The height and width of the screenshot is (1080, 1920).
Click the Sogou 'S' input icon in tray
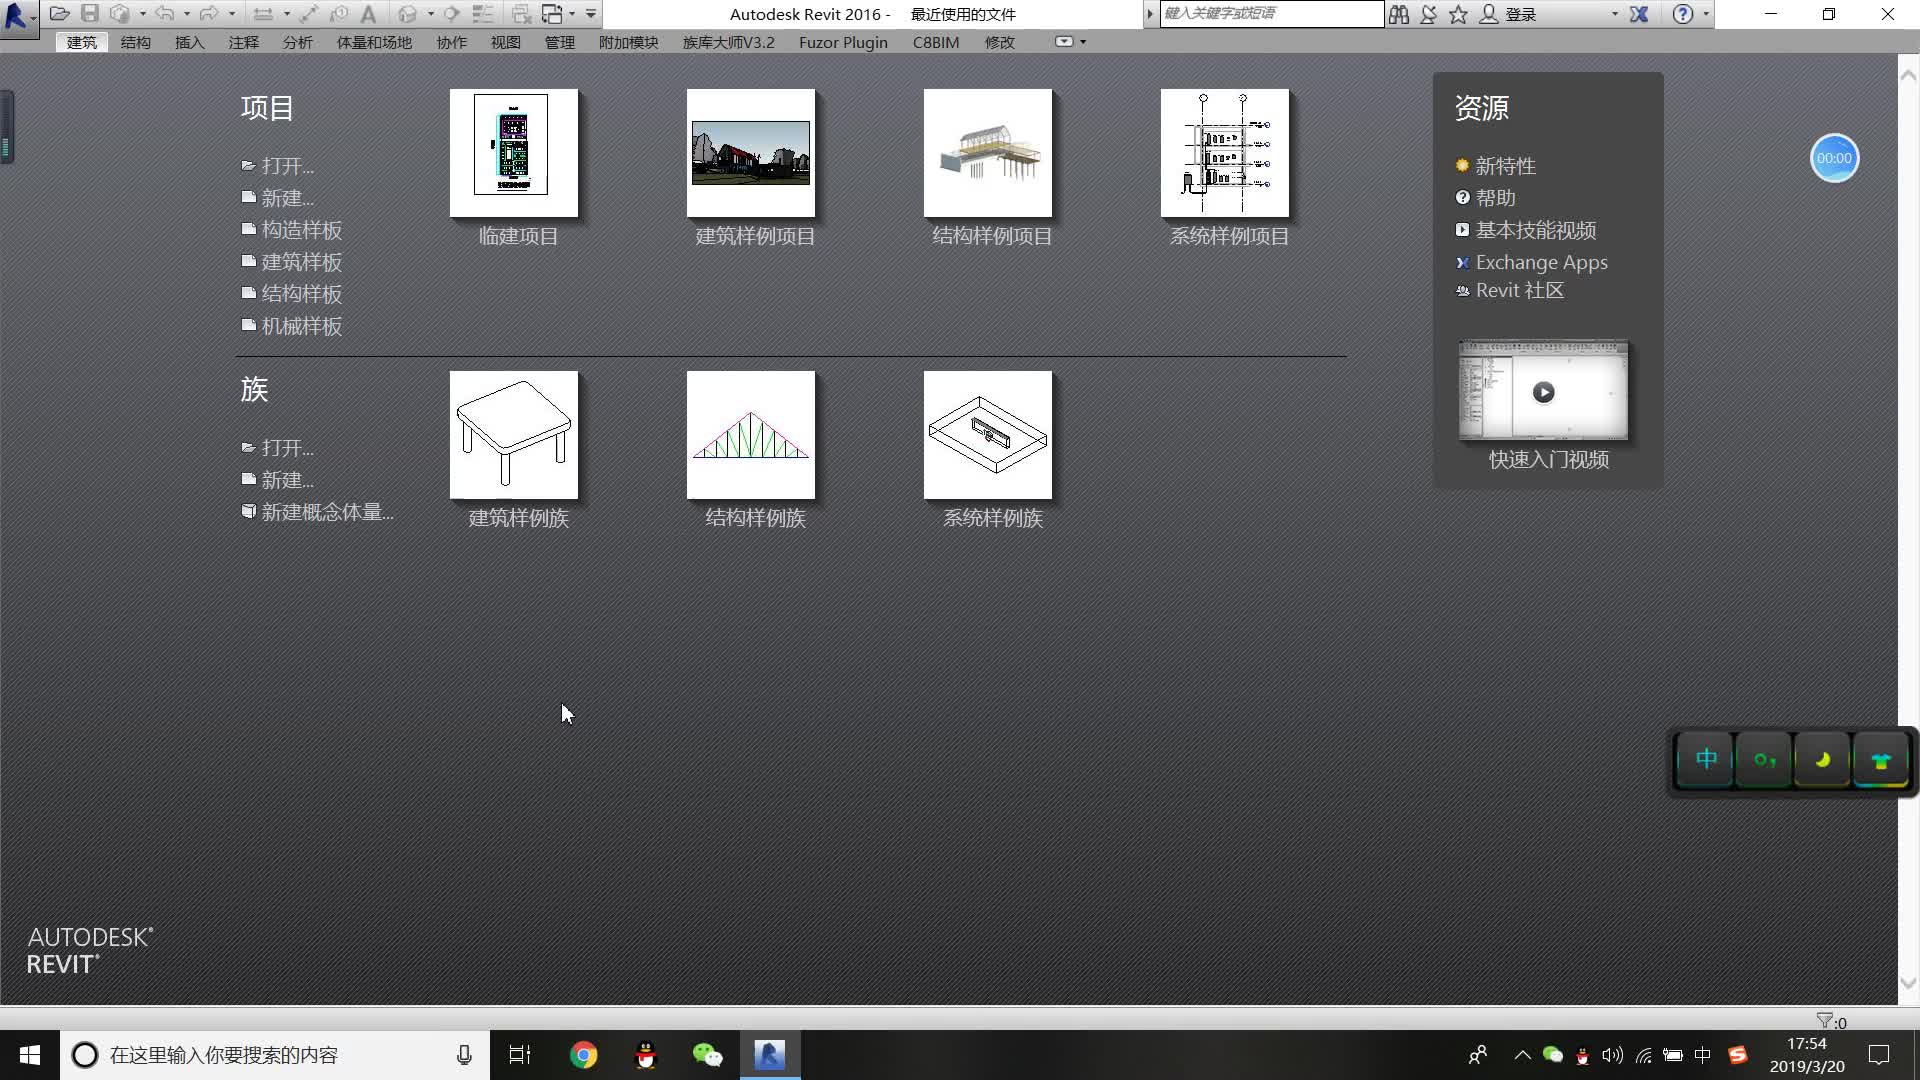coord(1738,1055)
